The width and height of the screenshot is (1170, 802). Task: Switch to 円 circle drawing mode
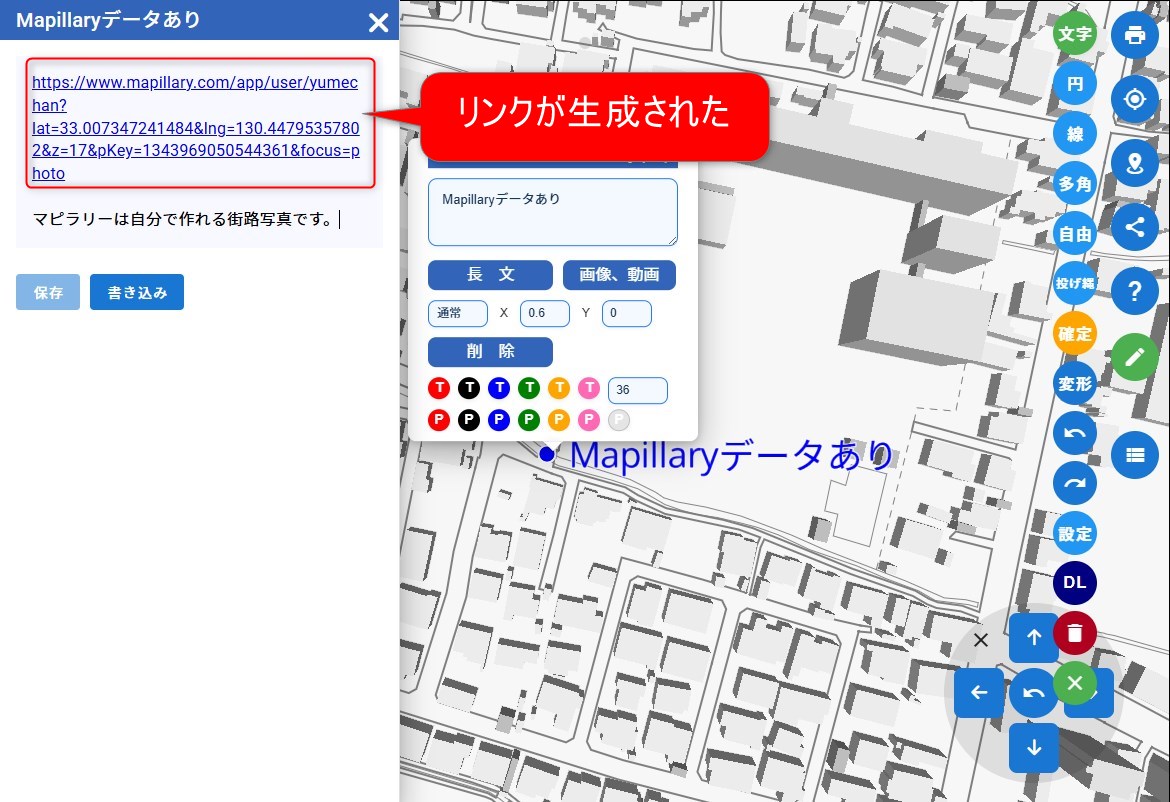coord(1075,84)
